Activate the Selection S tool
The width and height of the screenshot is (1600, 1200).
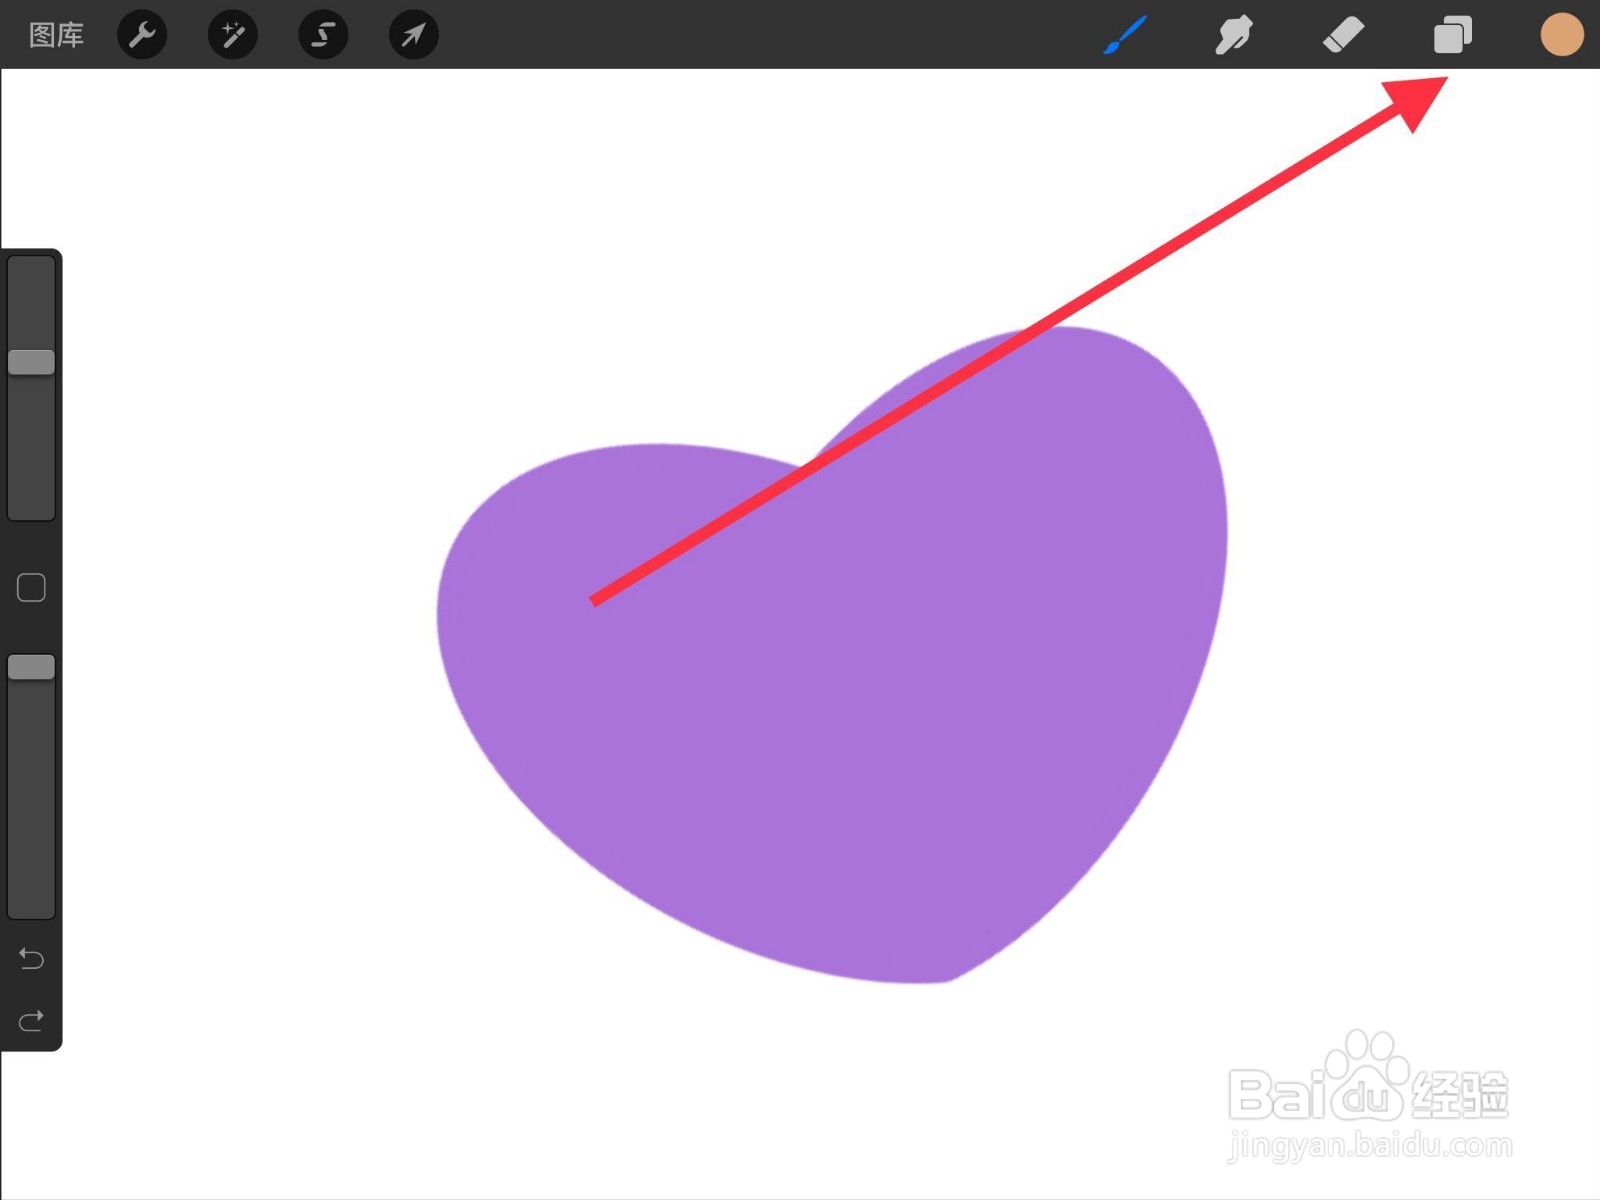coord(323,35)
